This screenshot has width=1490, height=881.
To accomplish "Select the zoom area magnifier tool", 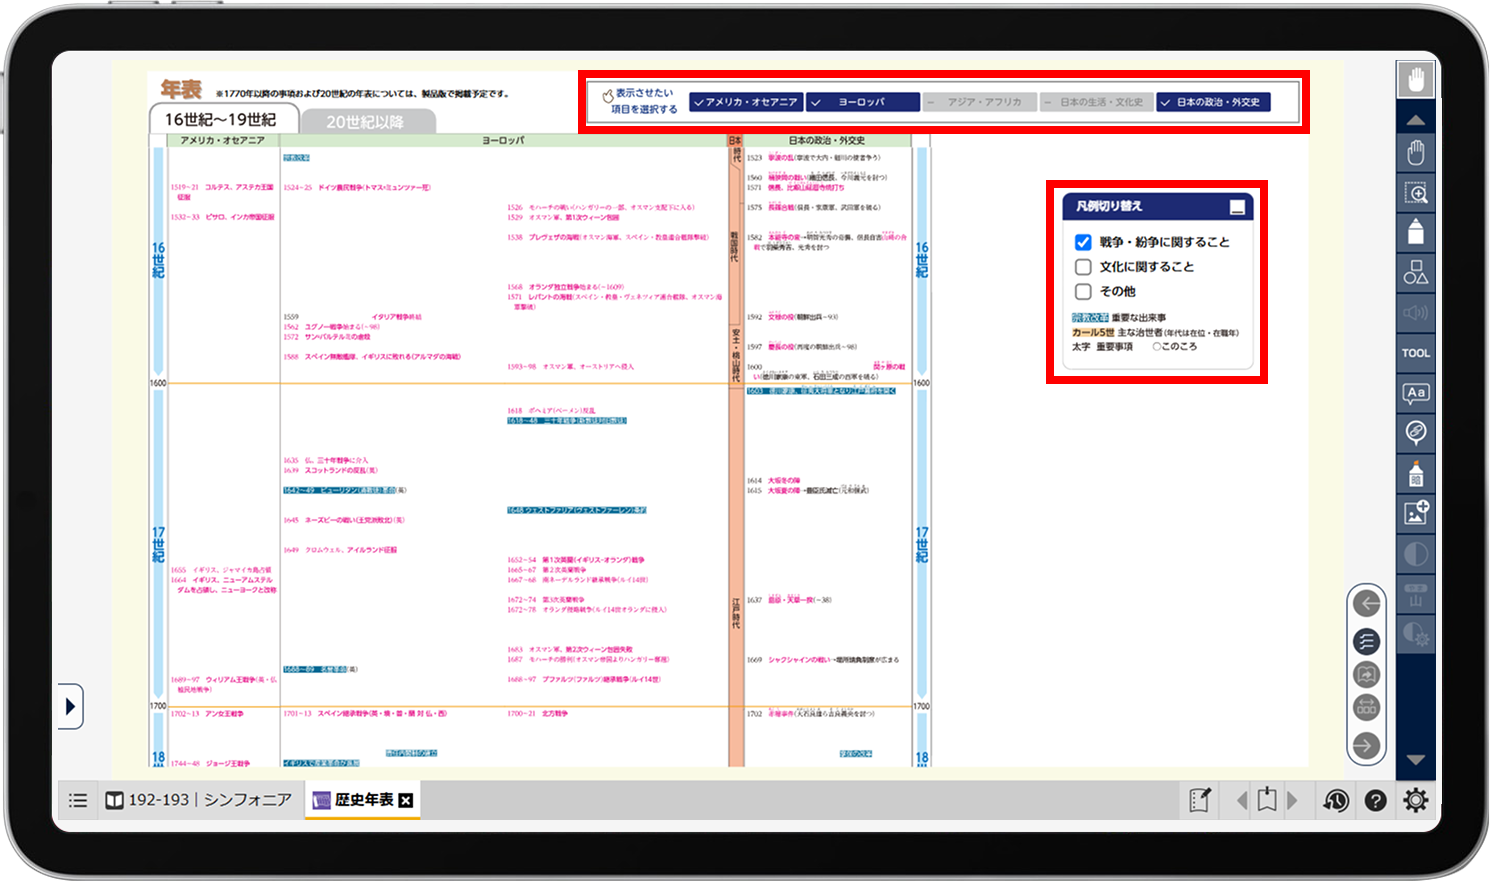I will pos(1415,193).
